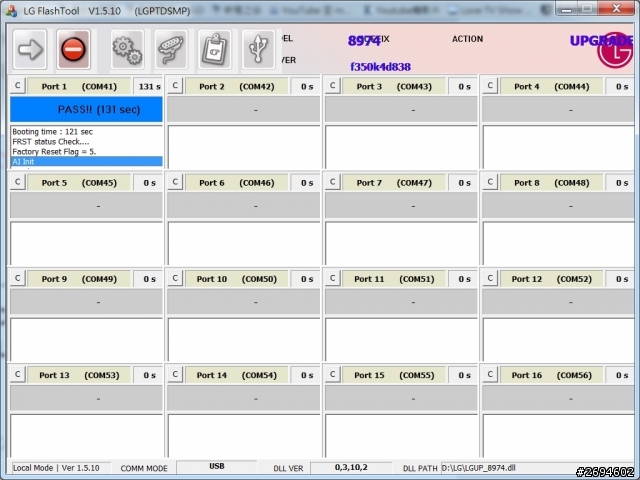Screen dimensions: 640x480
Task: Click the 8974 model text
Action: 364,41
